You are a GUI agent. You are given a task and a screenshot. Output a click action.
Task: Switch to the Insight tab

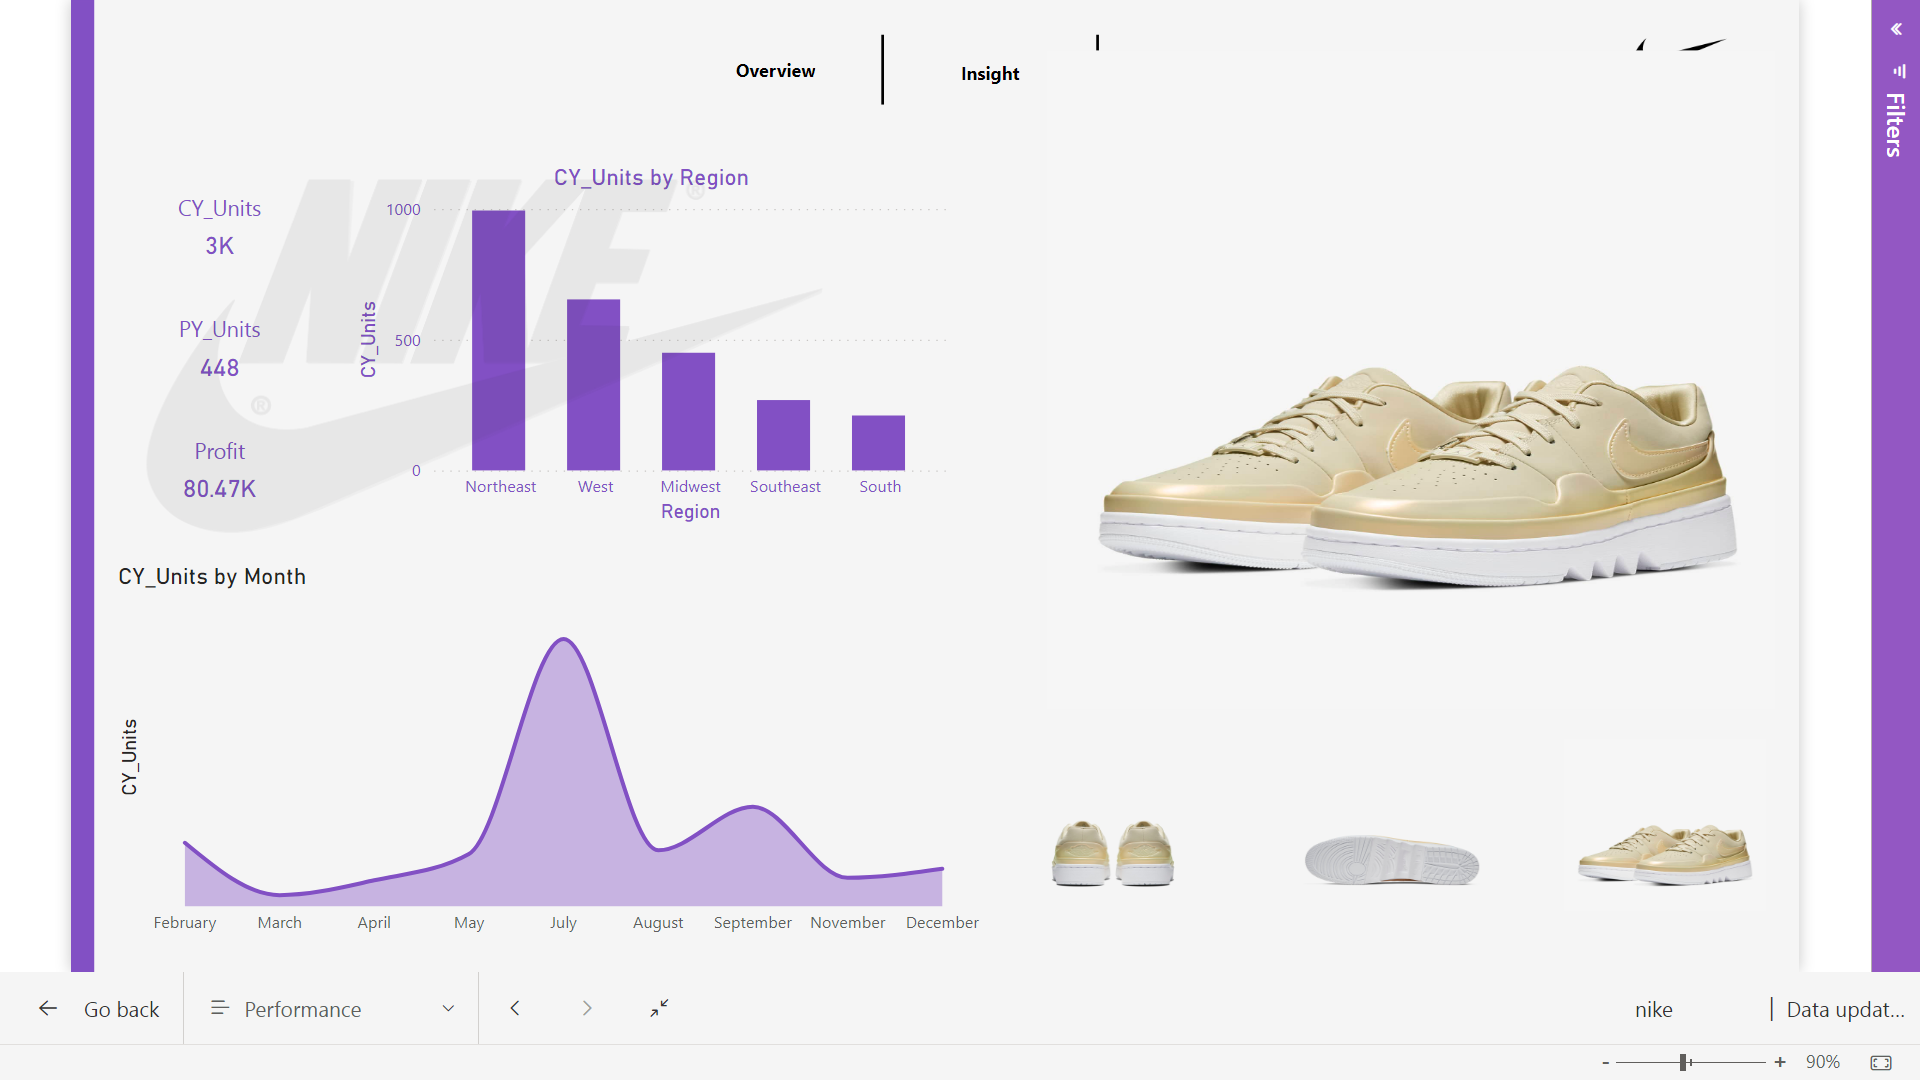(989, 74)
